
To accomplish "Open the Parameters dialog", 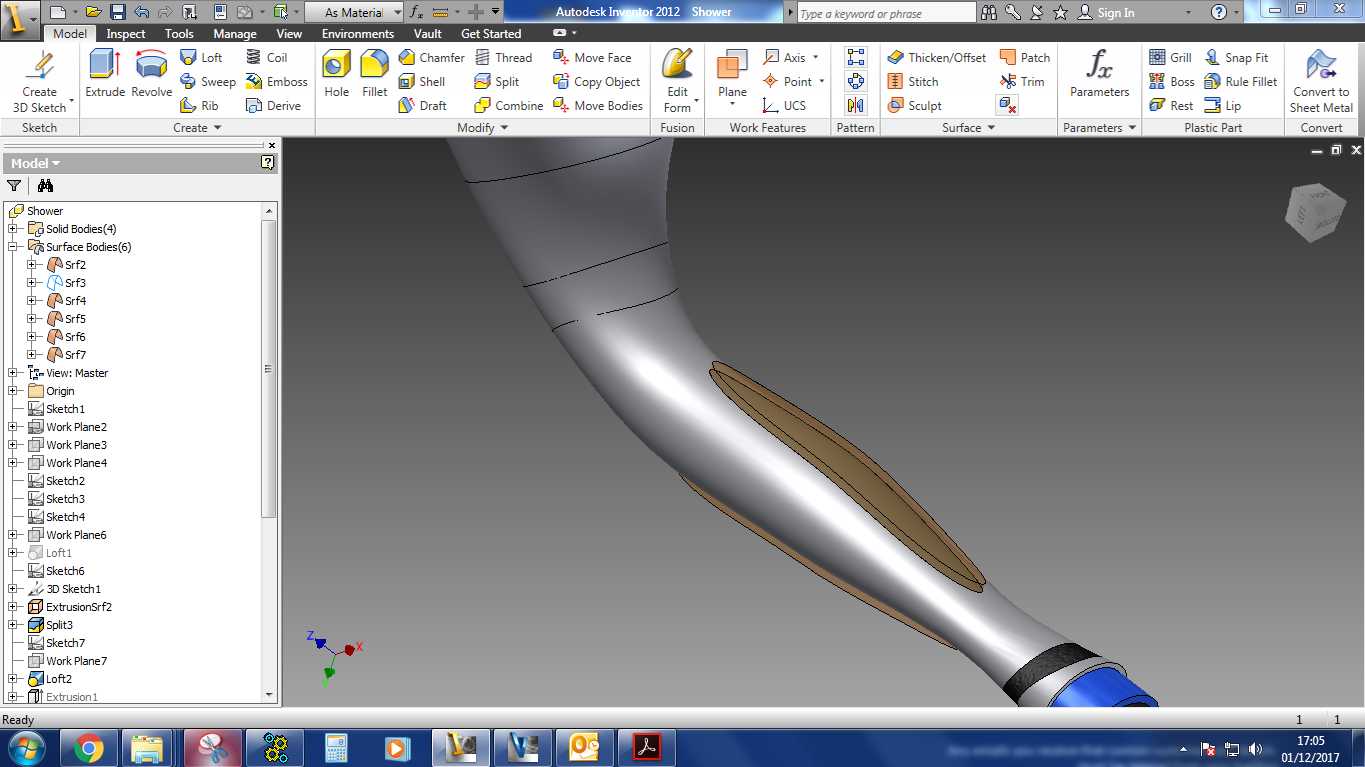I will [x=1099, y=74].
